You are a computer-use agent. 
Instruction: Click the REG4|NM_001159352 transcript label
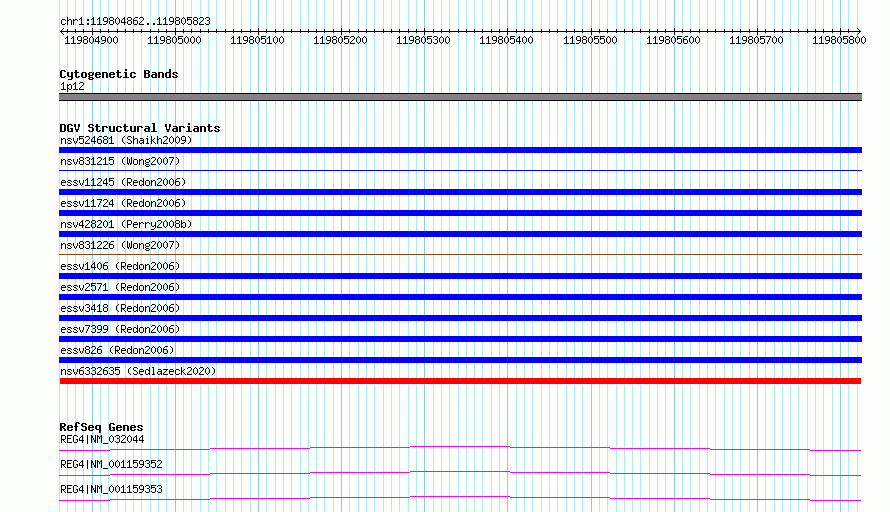tap(111, 464)
